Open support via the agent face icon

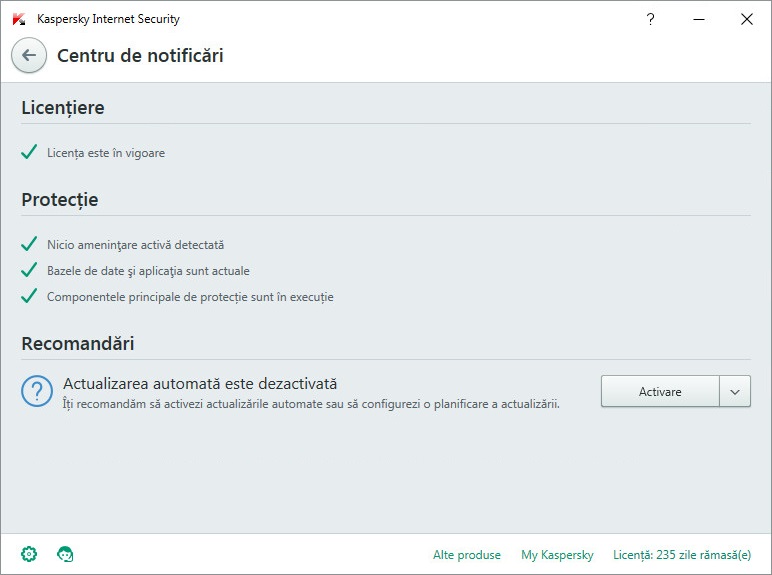click(x=66, y=553)
